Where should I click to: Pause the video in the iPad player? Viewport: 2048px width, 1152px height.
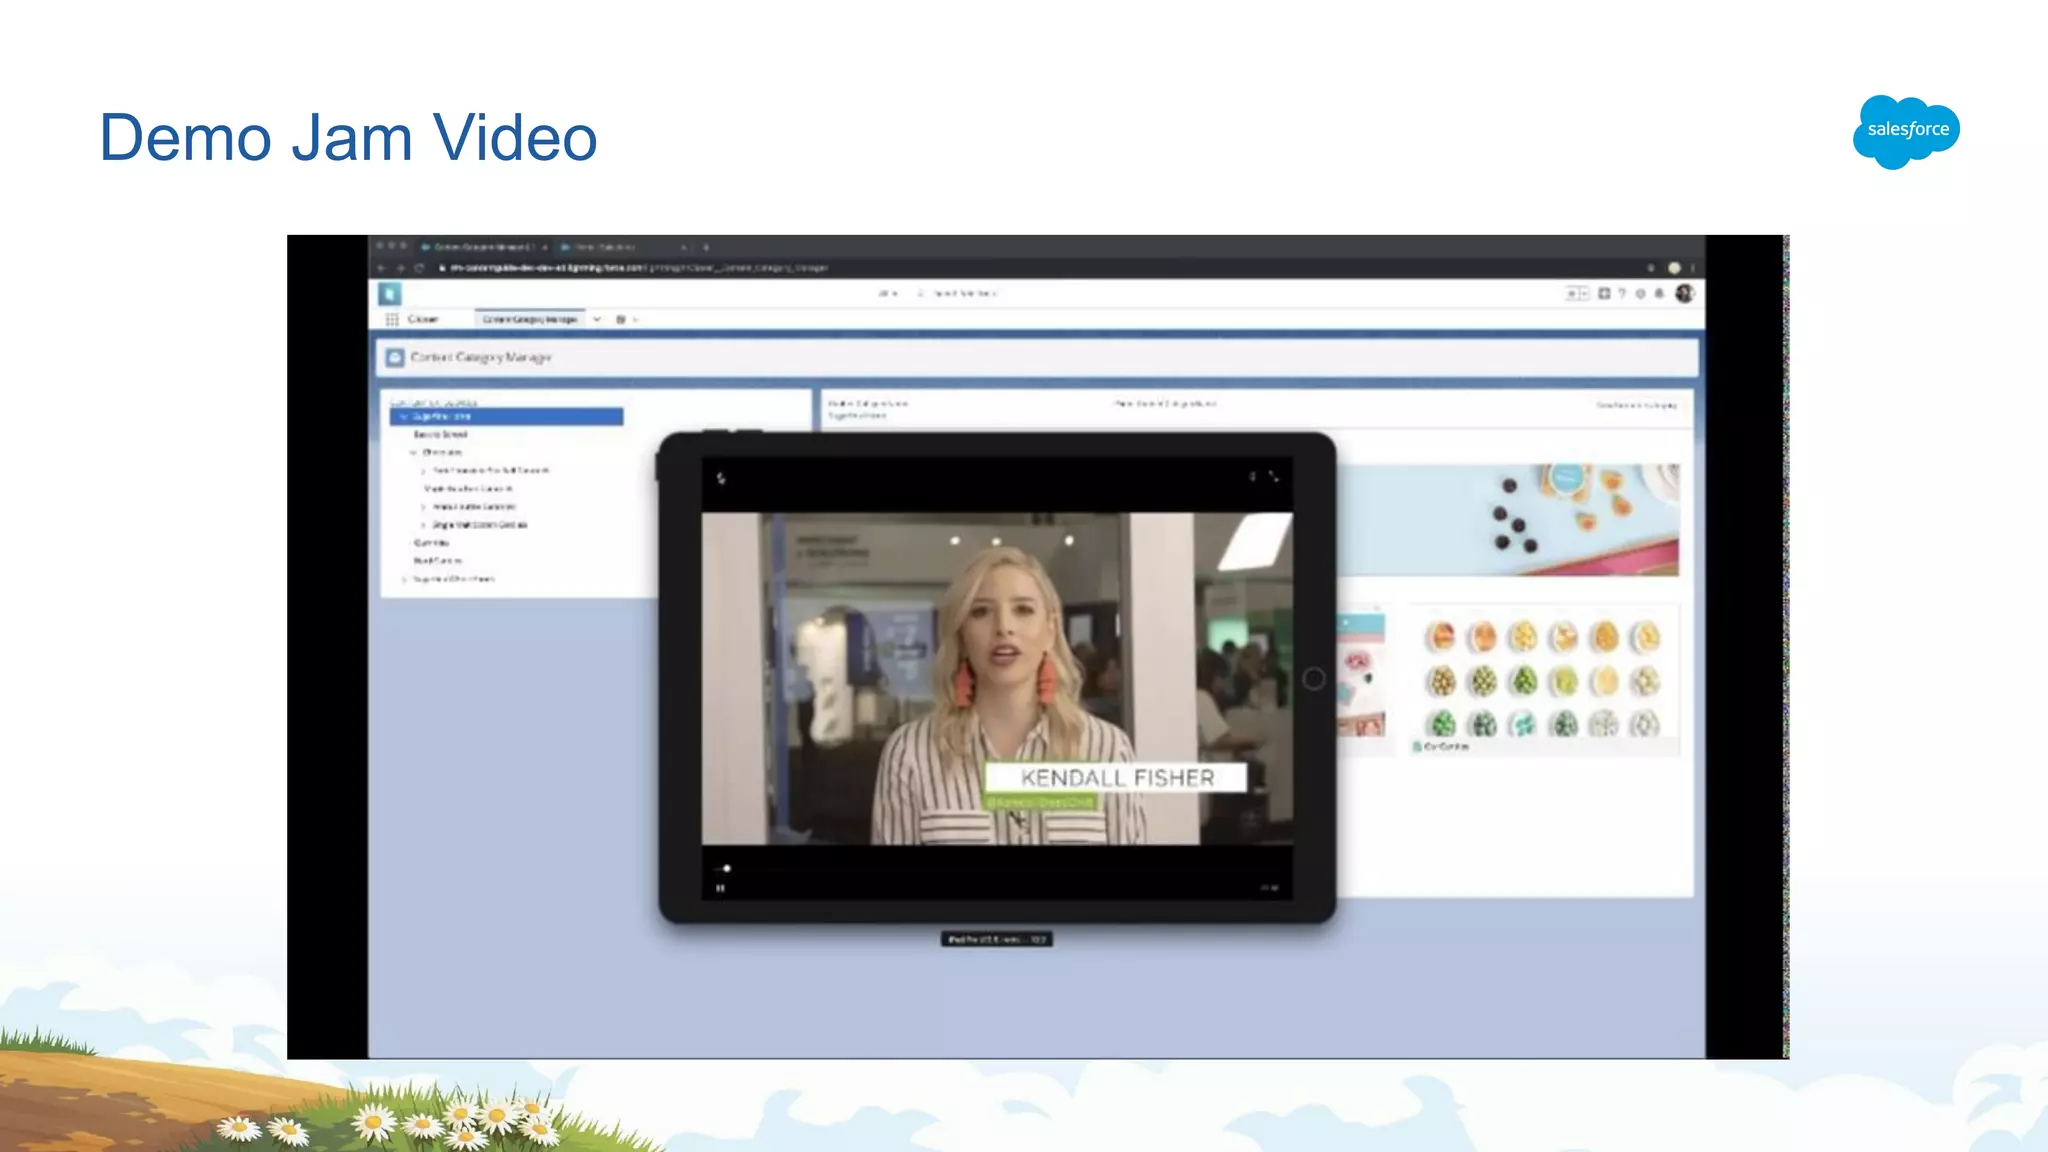click(x=720, y=888)
